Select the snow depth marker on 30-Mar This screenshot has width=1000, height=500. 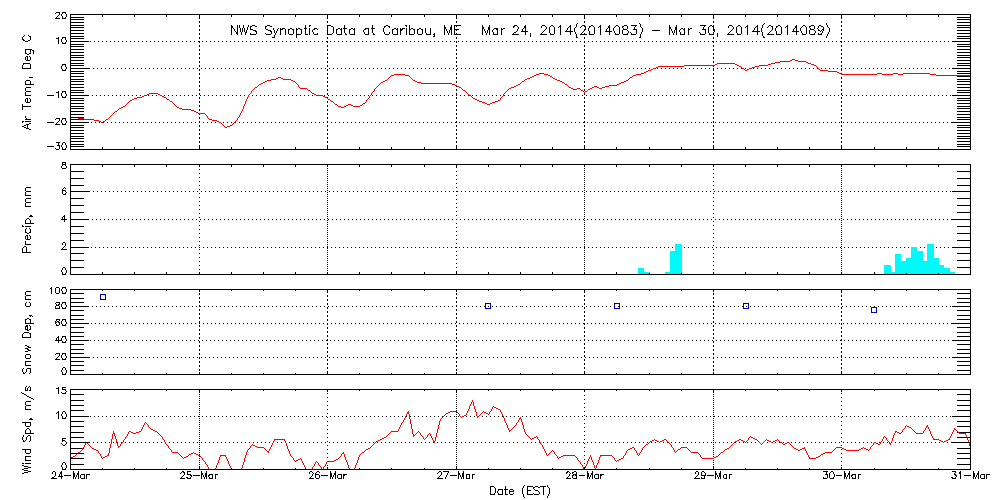pos(874,310)
